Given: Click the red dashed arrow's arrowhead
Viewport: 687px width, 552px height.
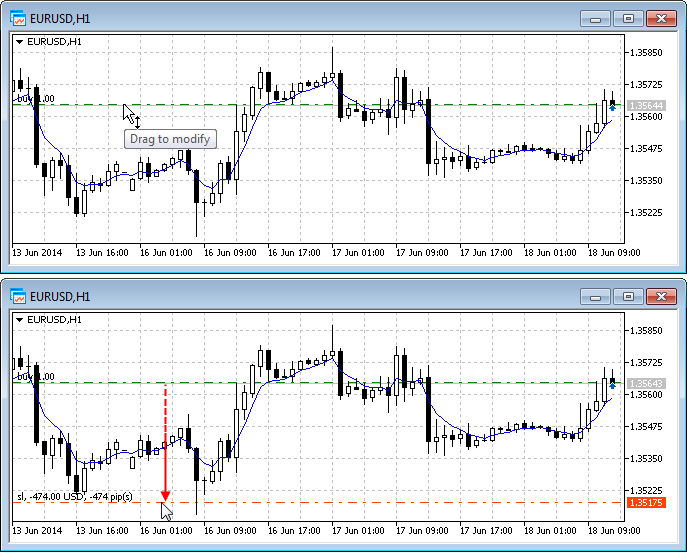Looking at the screenshot, I should [165, 494].
